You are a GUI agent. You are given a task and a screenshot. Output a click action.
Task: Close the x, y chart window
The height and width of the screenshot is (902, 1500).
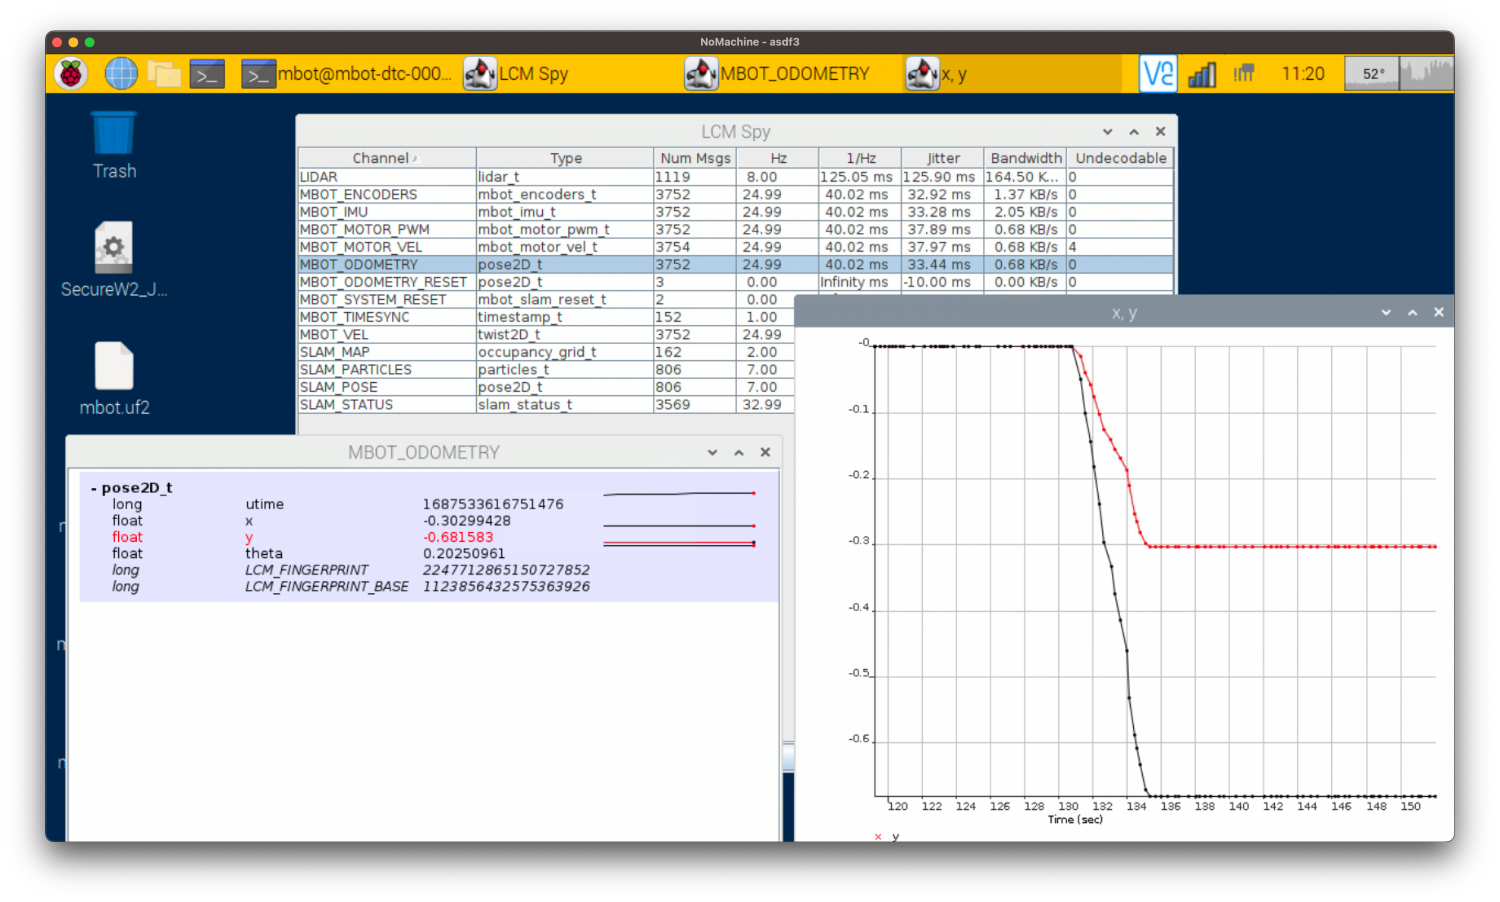tap(1439, 313)
